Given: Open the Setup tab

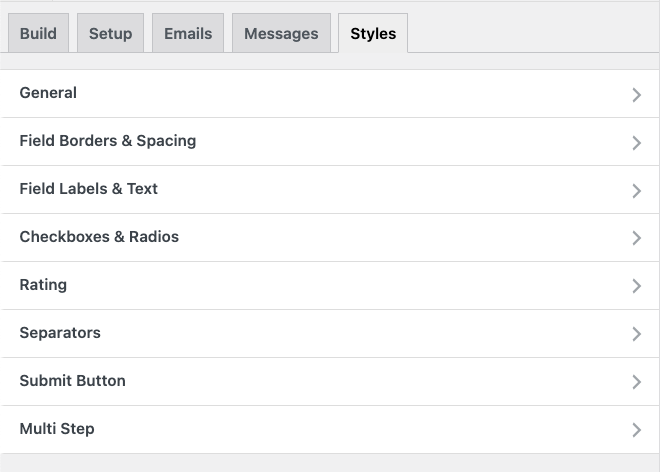Looking at the screenshot, I should tap(110, 33).
